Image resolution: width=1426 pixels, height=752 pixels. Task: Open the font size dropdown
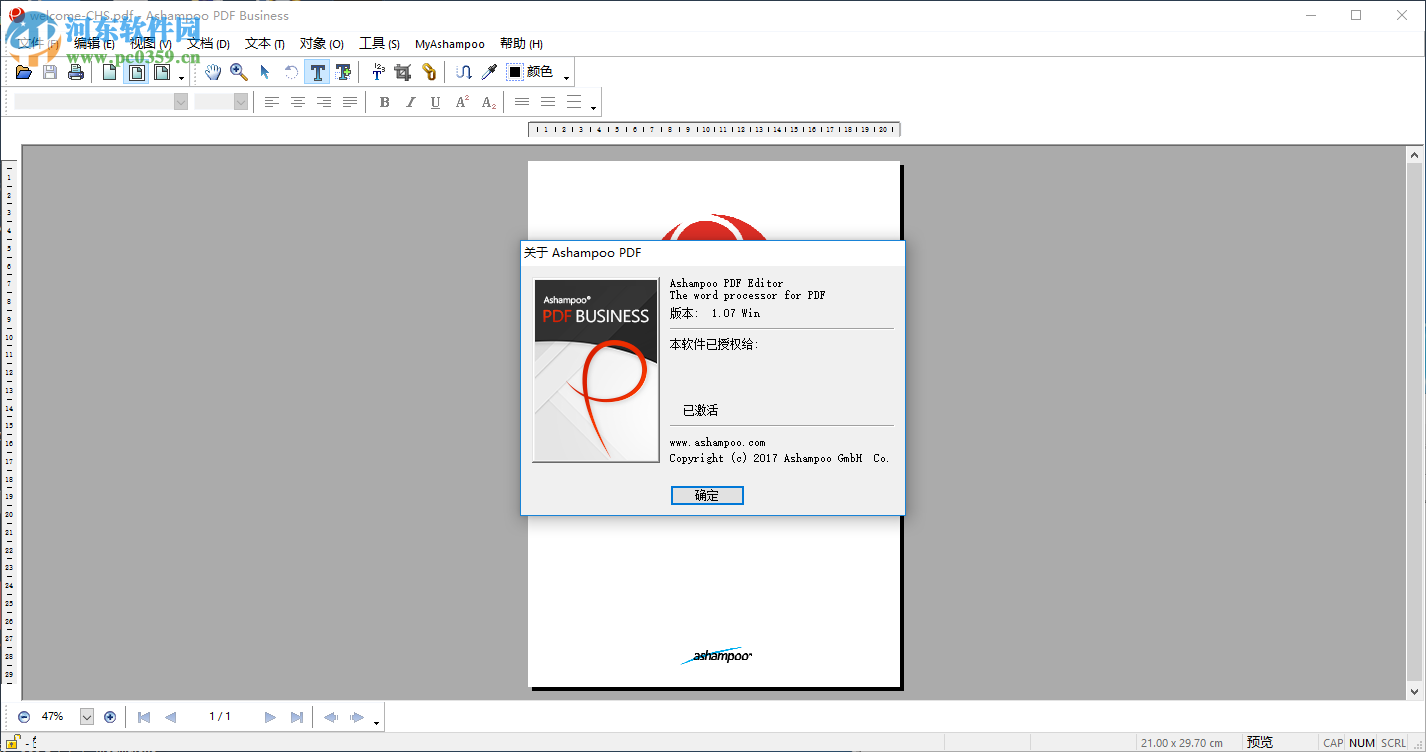(240, 100)
